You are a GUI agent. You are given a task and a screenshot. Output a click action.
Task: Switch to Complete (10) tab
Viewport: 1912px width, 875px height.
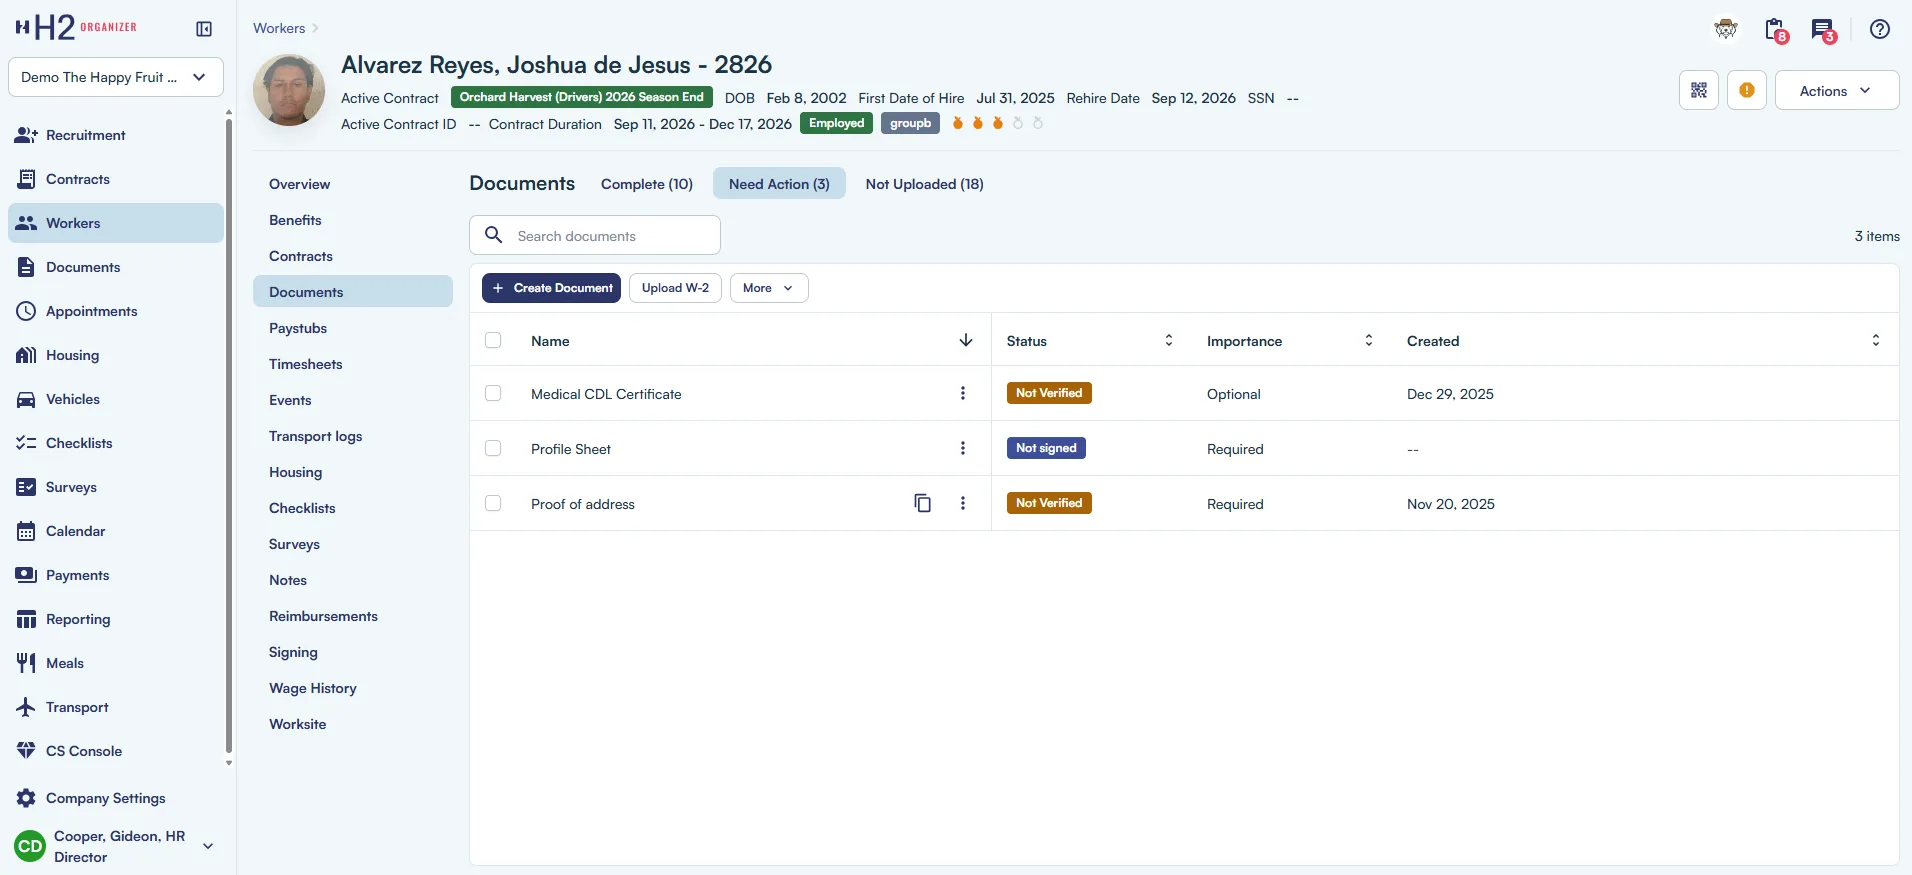coord(647,184)
